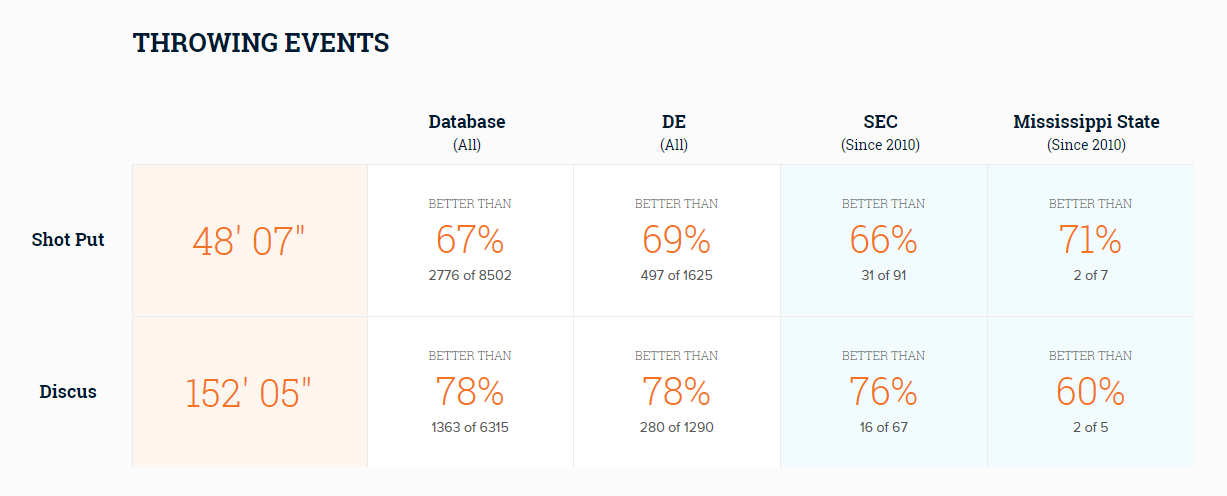The height and width of the screenshot is (496, 1227).
Task: Click the 76% Discus SEC cell
Action: click(x=884, y=392)
